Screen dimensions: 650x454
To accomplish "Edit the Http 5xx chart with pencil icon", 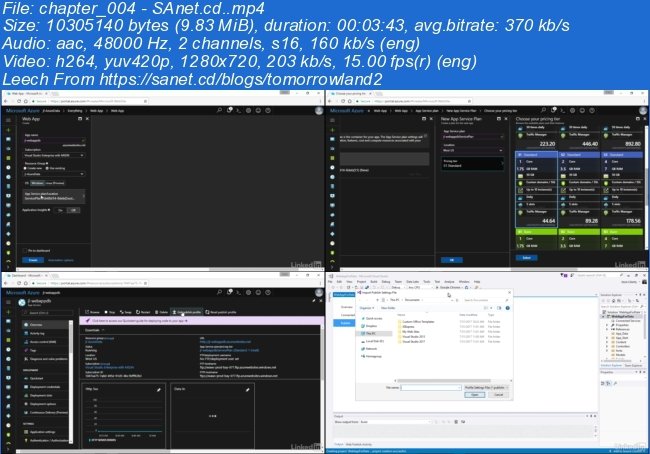I will [x=159, y=389].
